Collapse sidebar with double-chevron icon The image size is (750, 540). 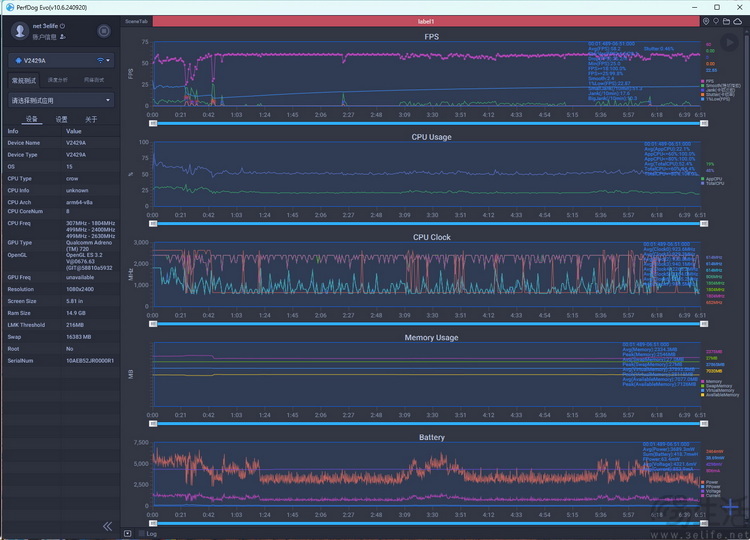pos(108,526)
